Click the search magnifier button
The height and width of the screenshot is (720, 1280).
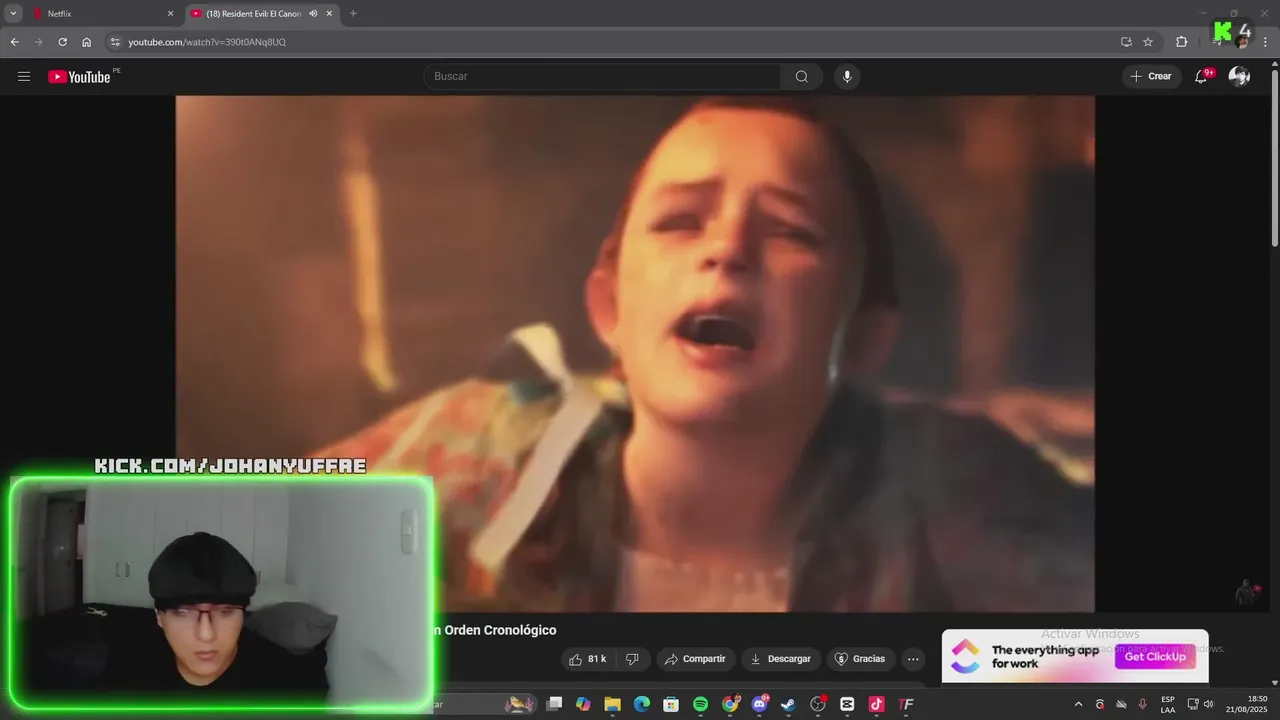[x=802, y=77]
